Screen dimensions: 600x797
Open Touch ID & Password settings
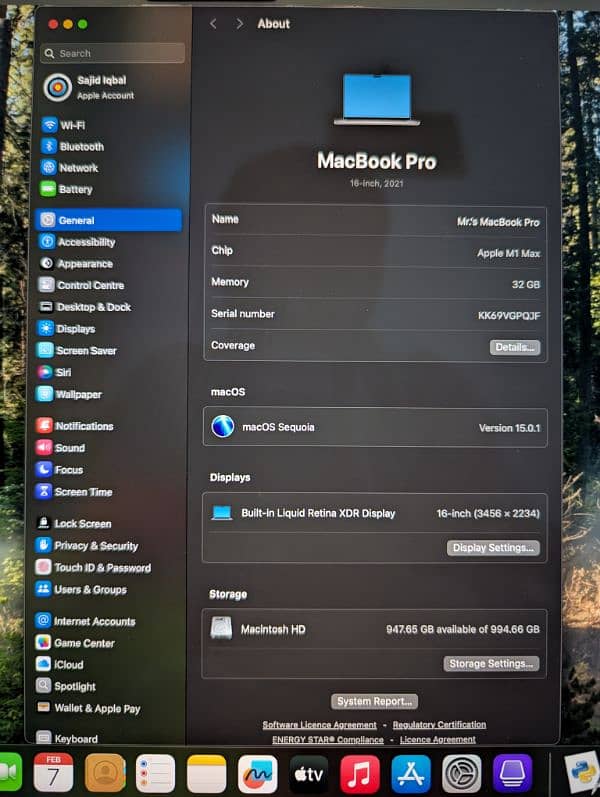click(x=101, y=568)
